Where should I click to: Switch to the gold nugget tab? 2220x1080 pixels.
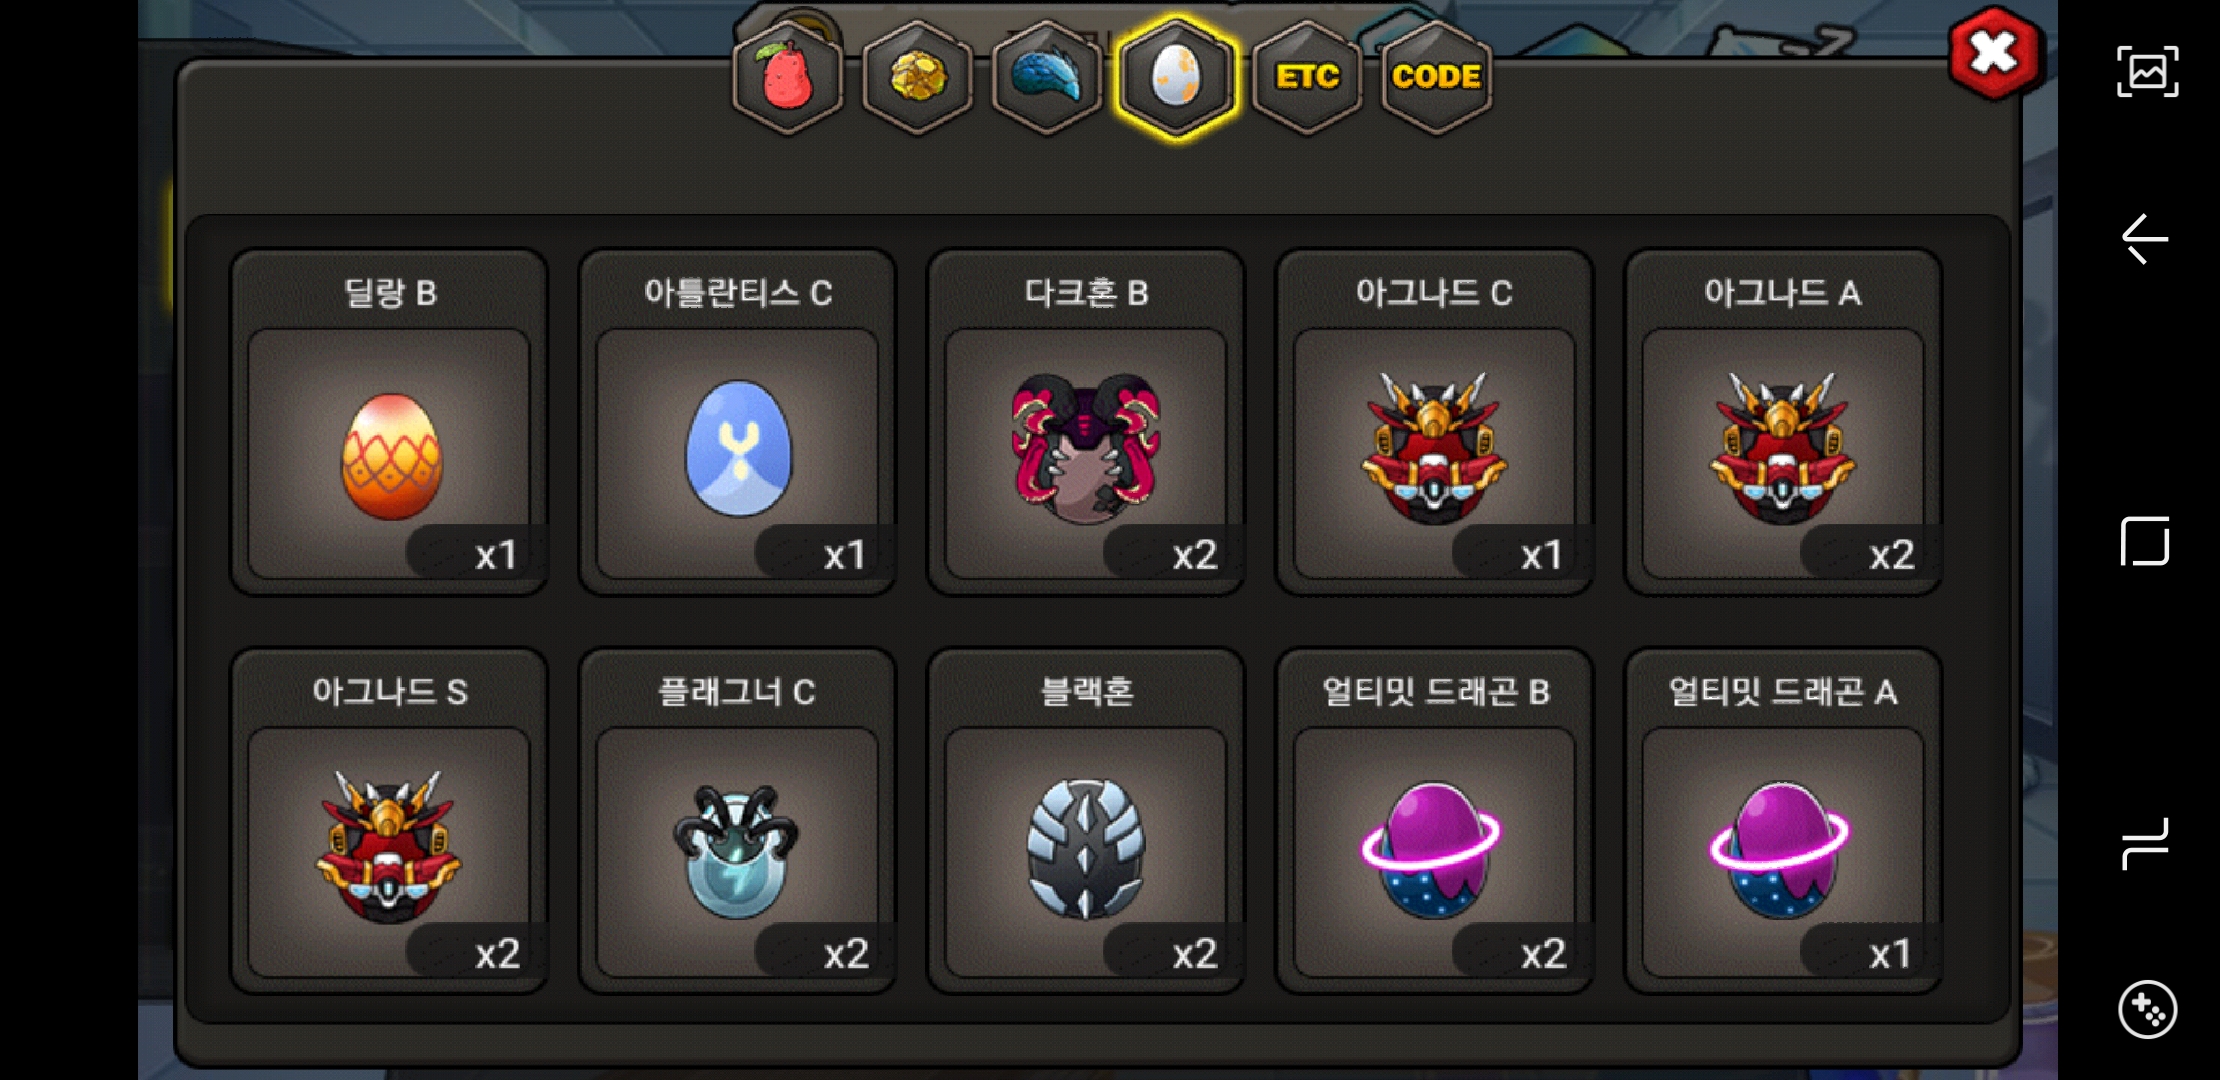point(917,77)
